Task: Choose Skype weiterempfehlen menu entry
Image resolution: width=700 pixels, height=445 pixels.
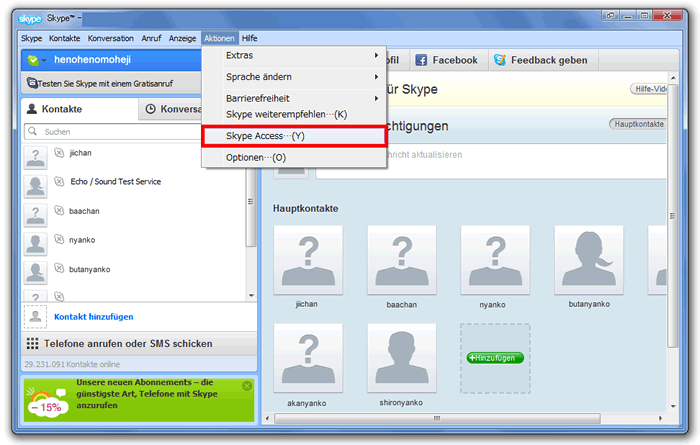Action: click(294, 114)
